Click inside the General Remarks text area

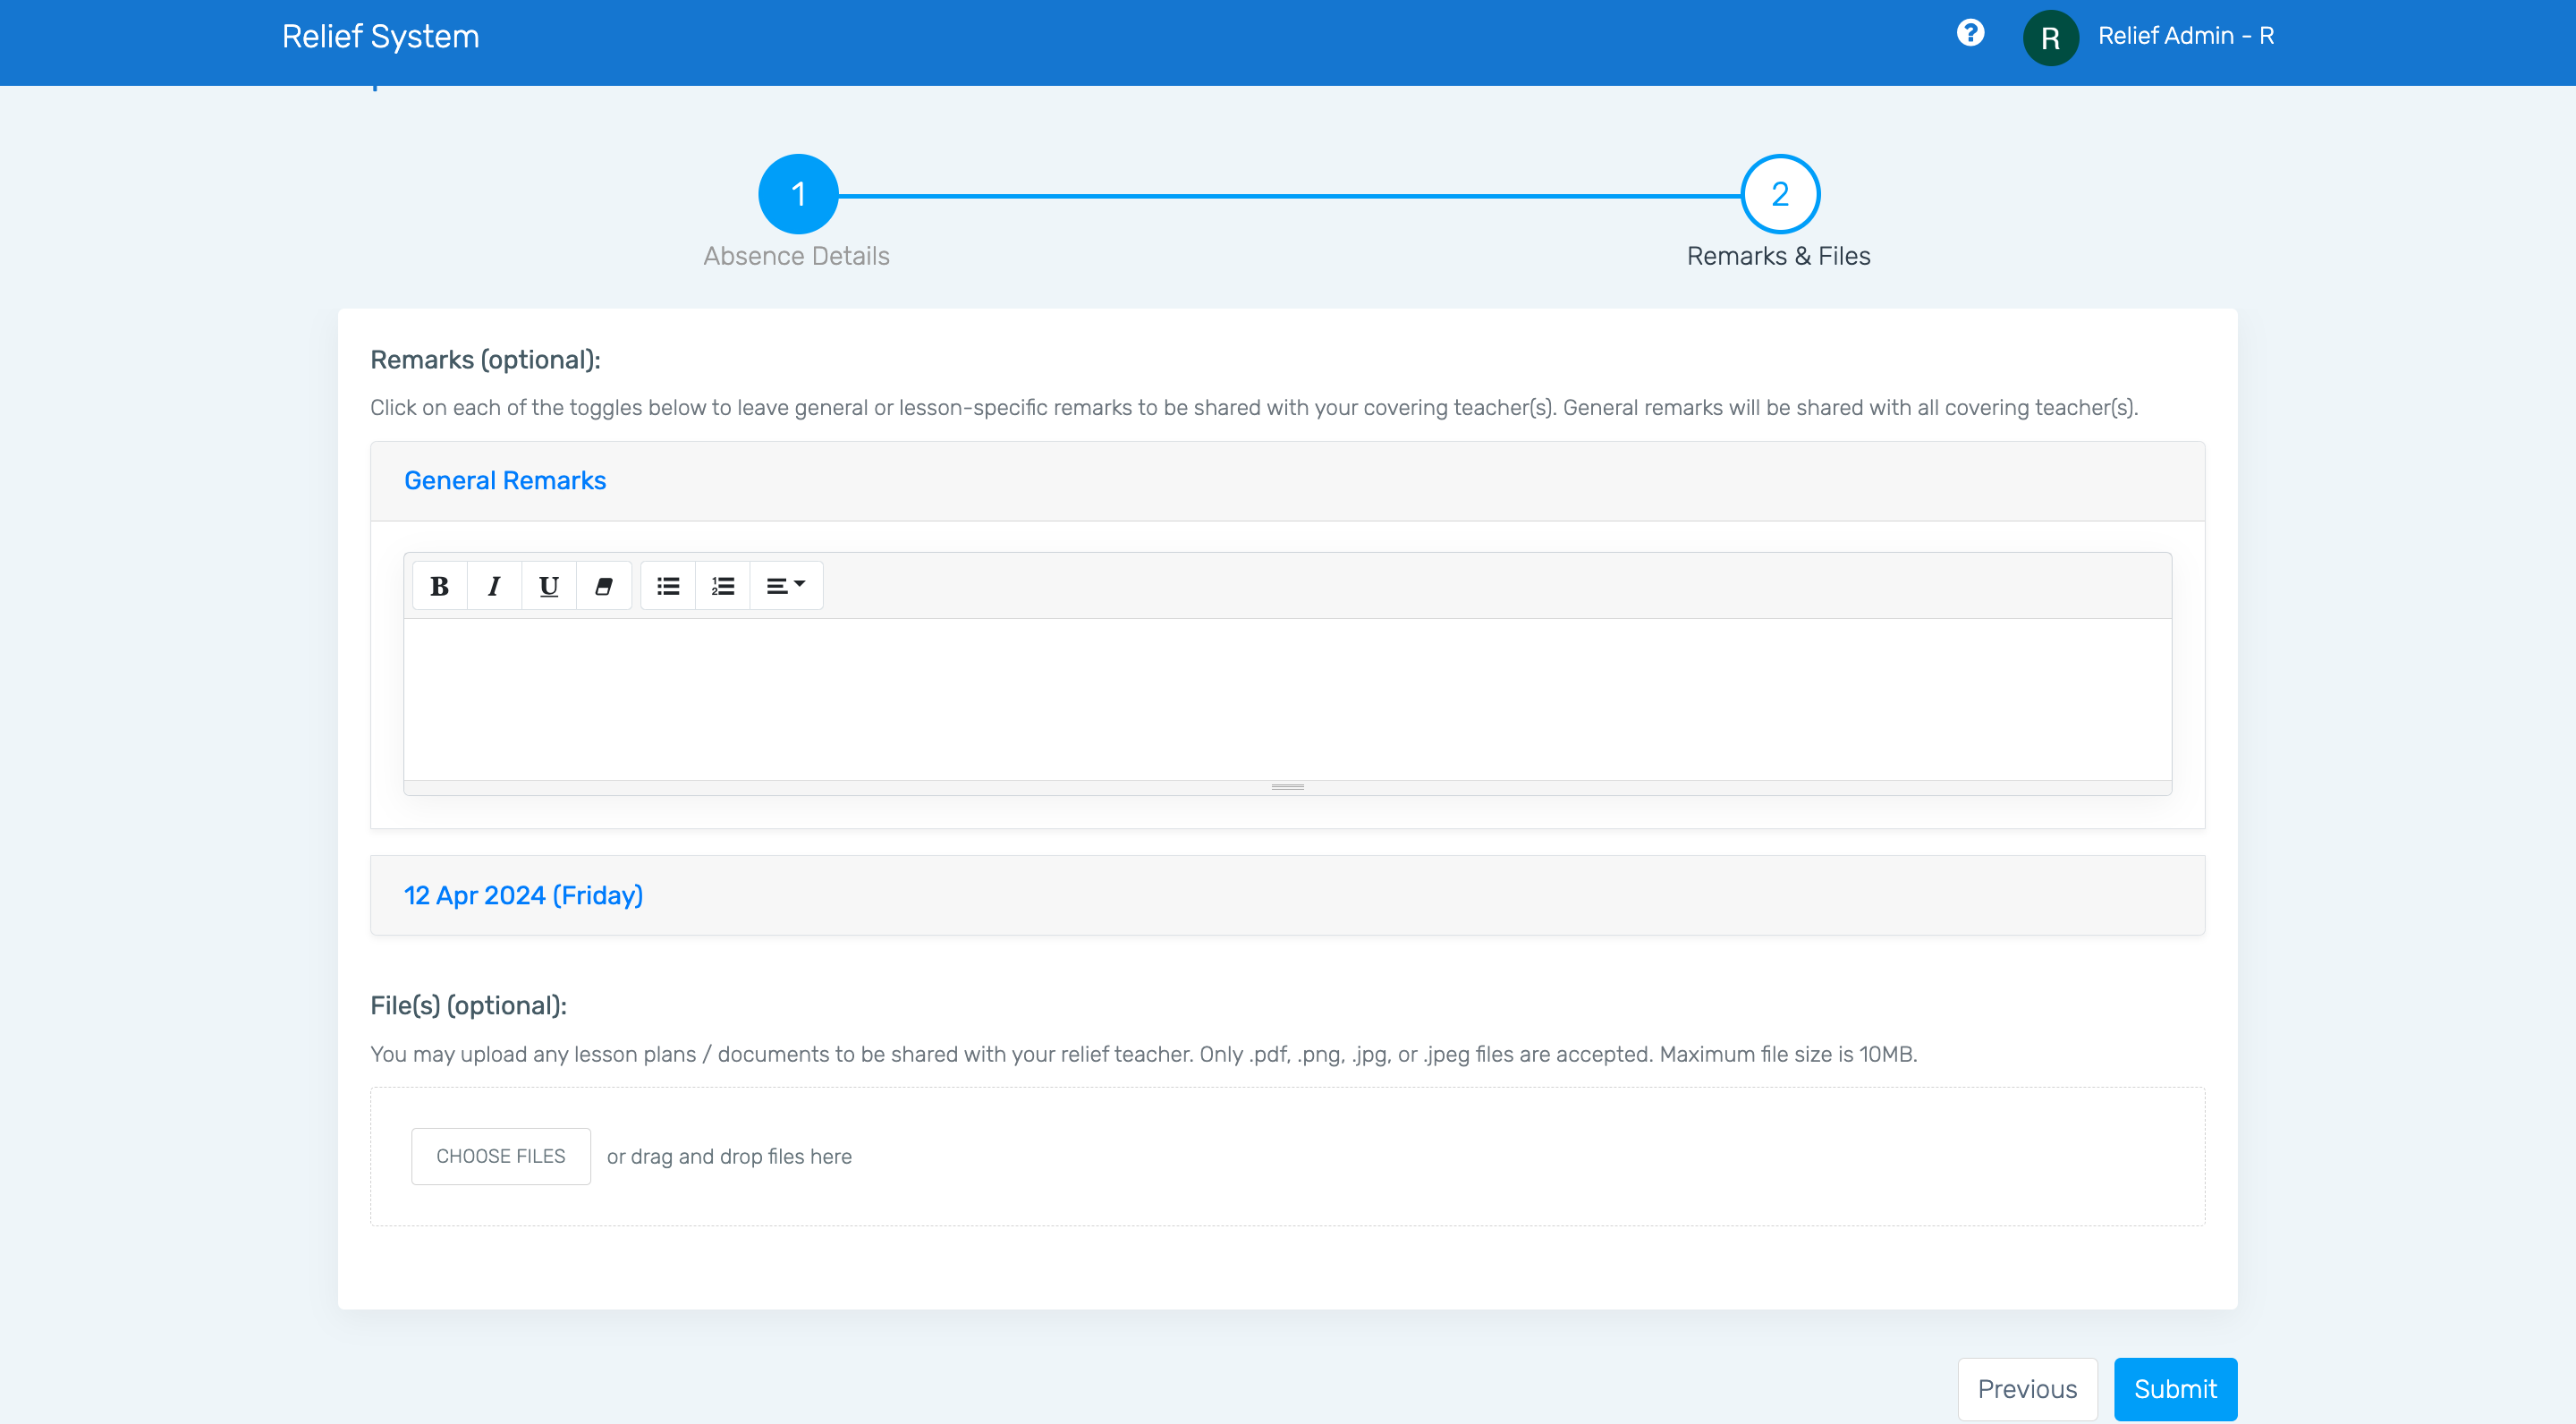tap(1289, 701)
